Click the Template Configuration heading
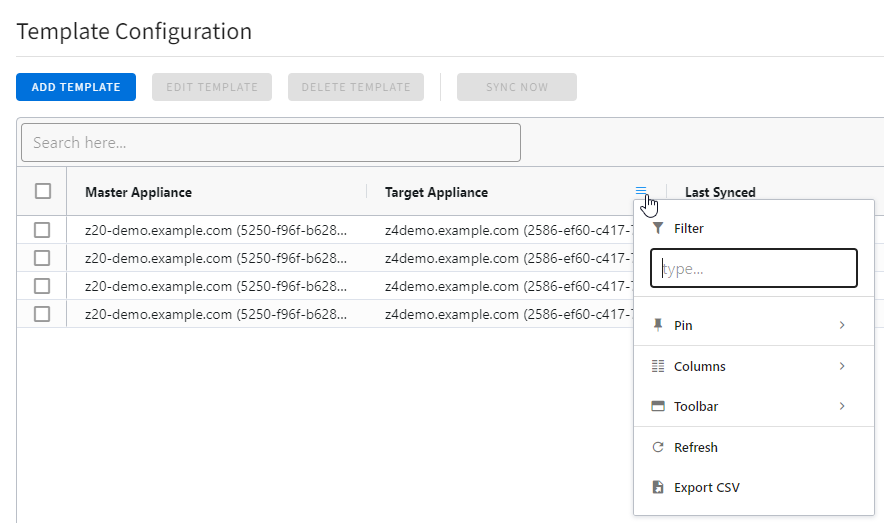 tap(134, 32)
